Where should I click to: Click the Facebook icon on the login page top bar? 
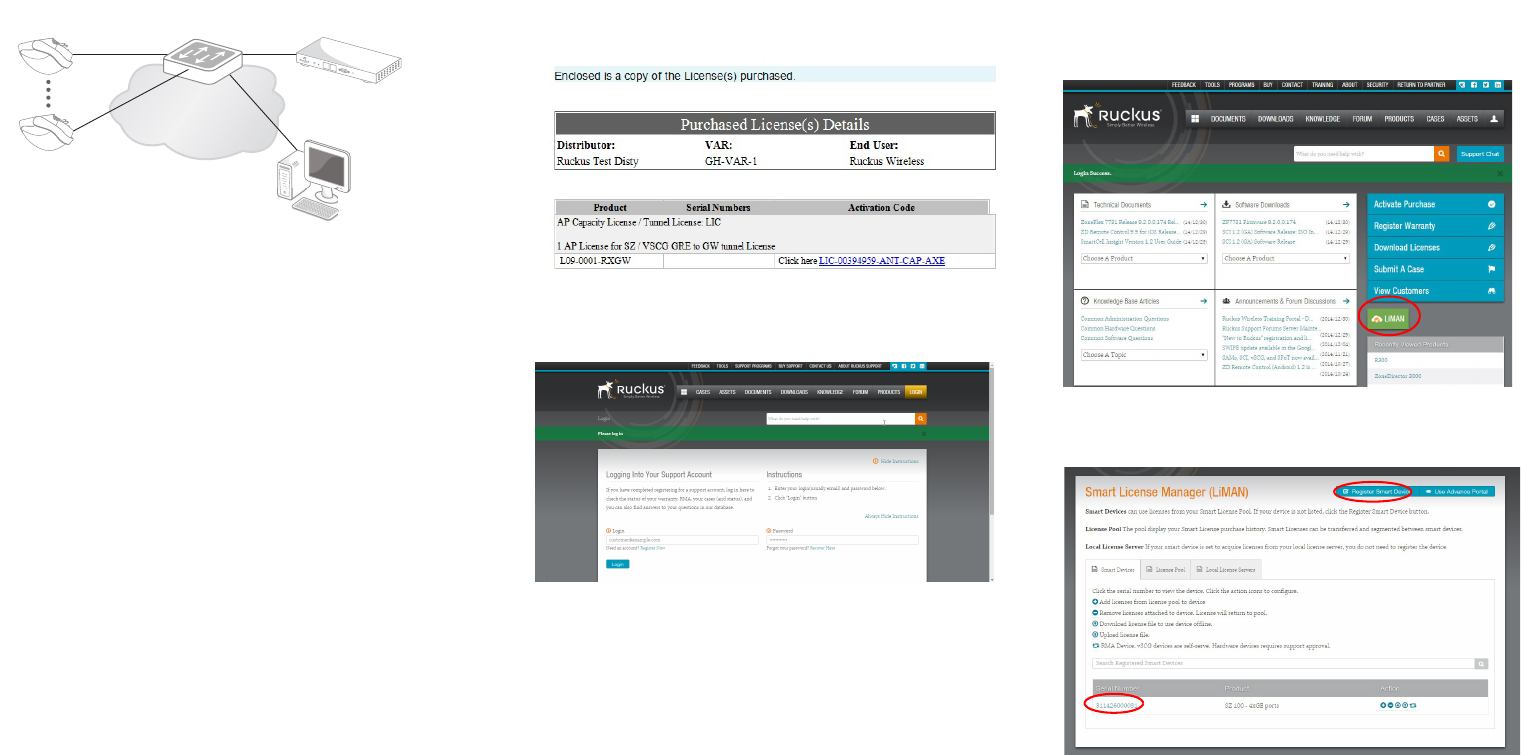click(903, 367)
